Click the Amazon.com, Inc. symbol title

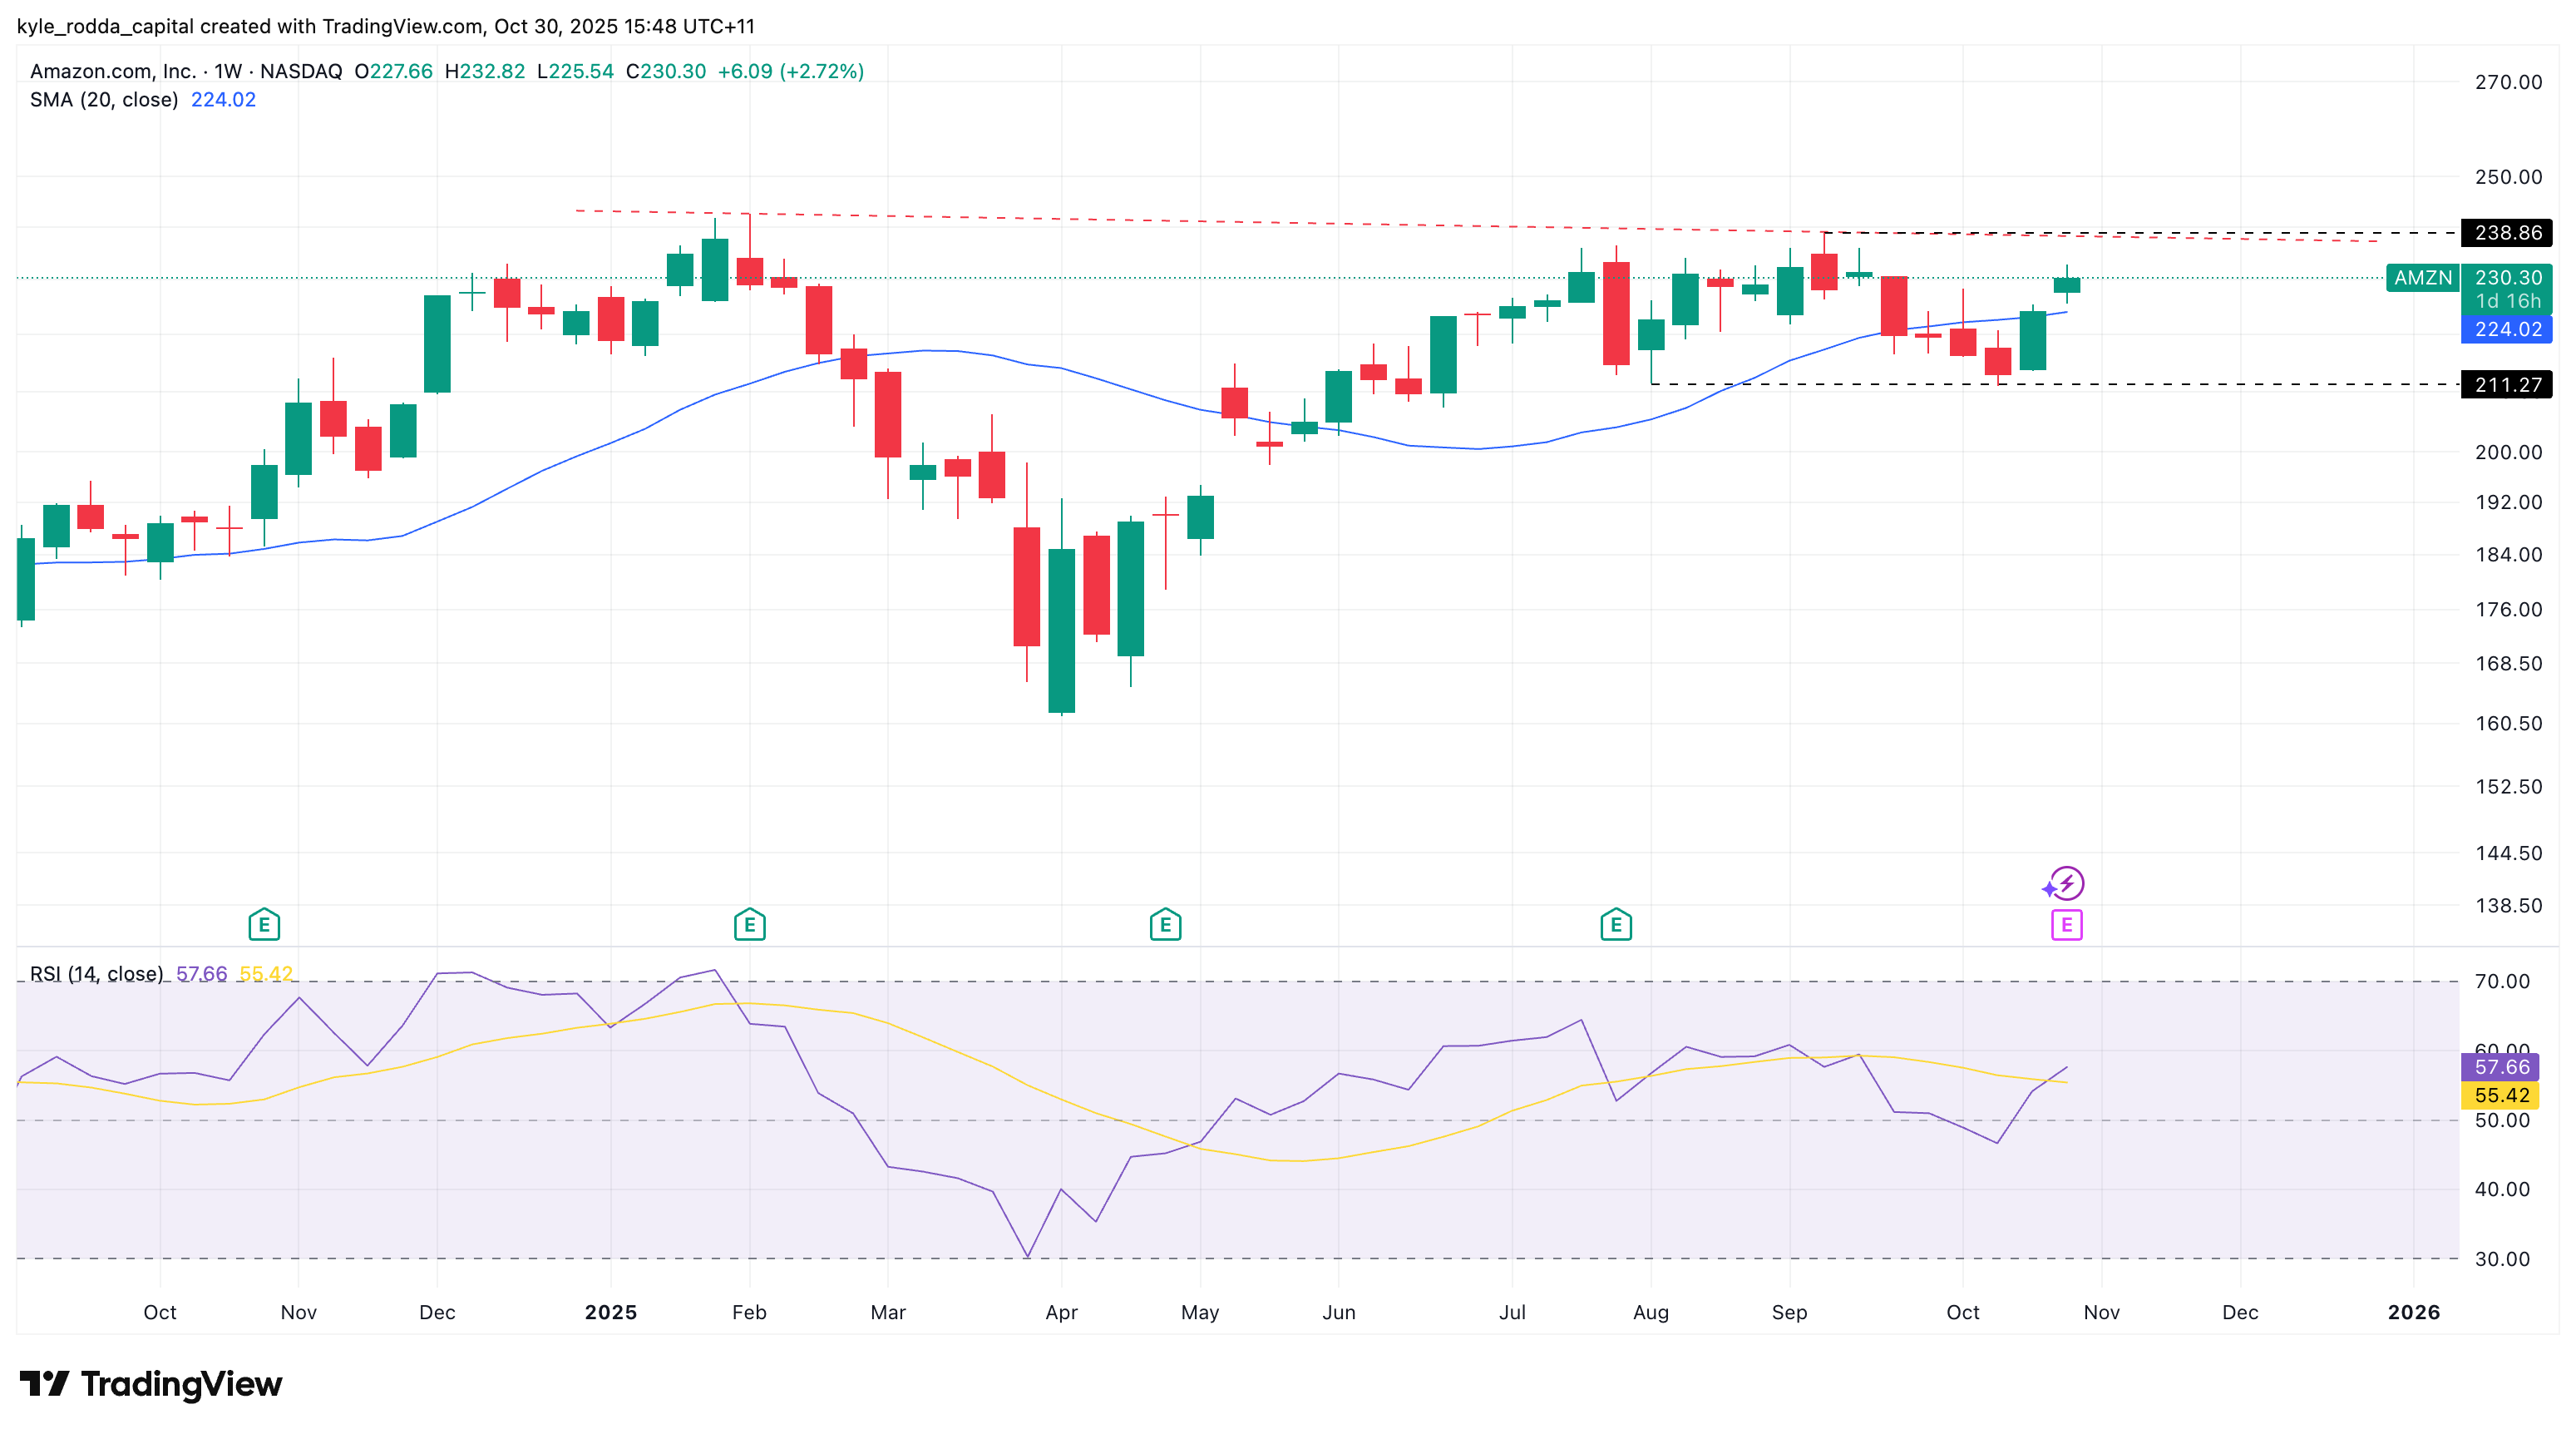pyautogui.click(x=112, y=71)
